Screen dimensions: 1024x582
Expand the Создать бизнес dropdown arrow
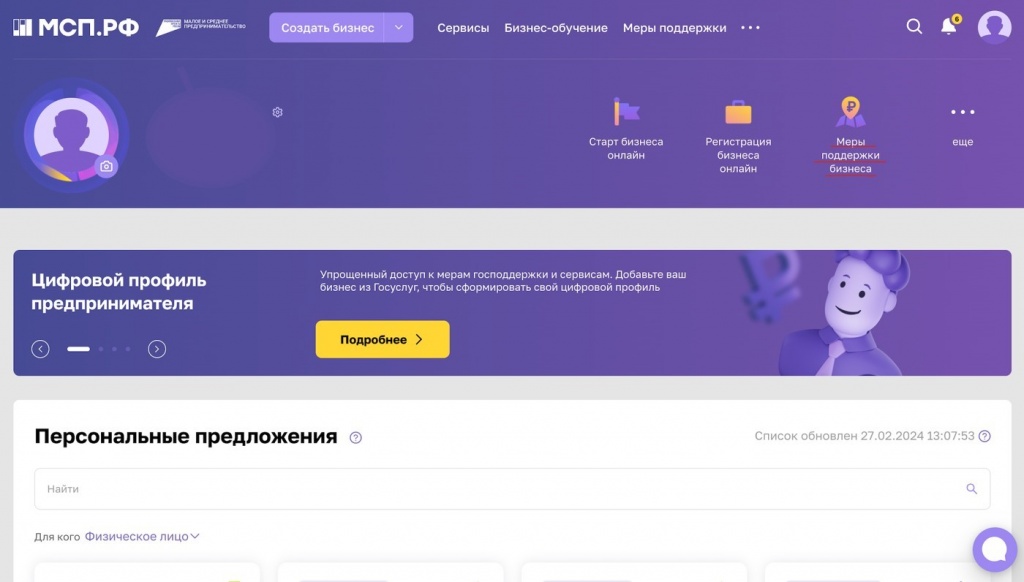[x=398, y=27]
